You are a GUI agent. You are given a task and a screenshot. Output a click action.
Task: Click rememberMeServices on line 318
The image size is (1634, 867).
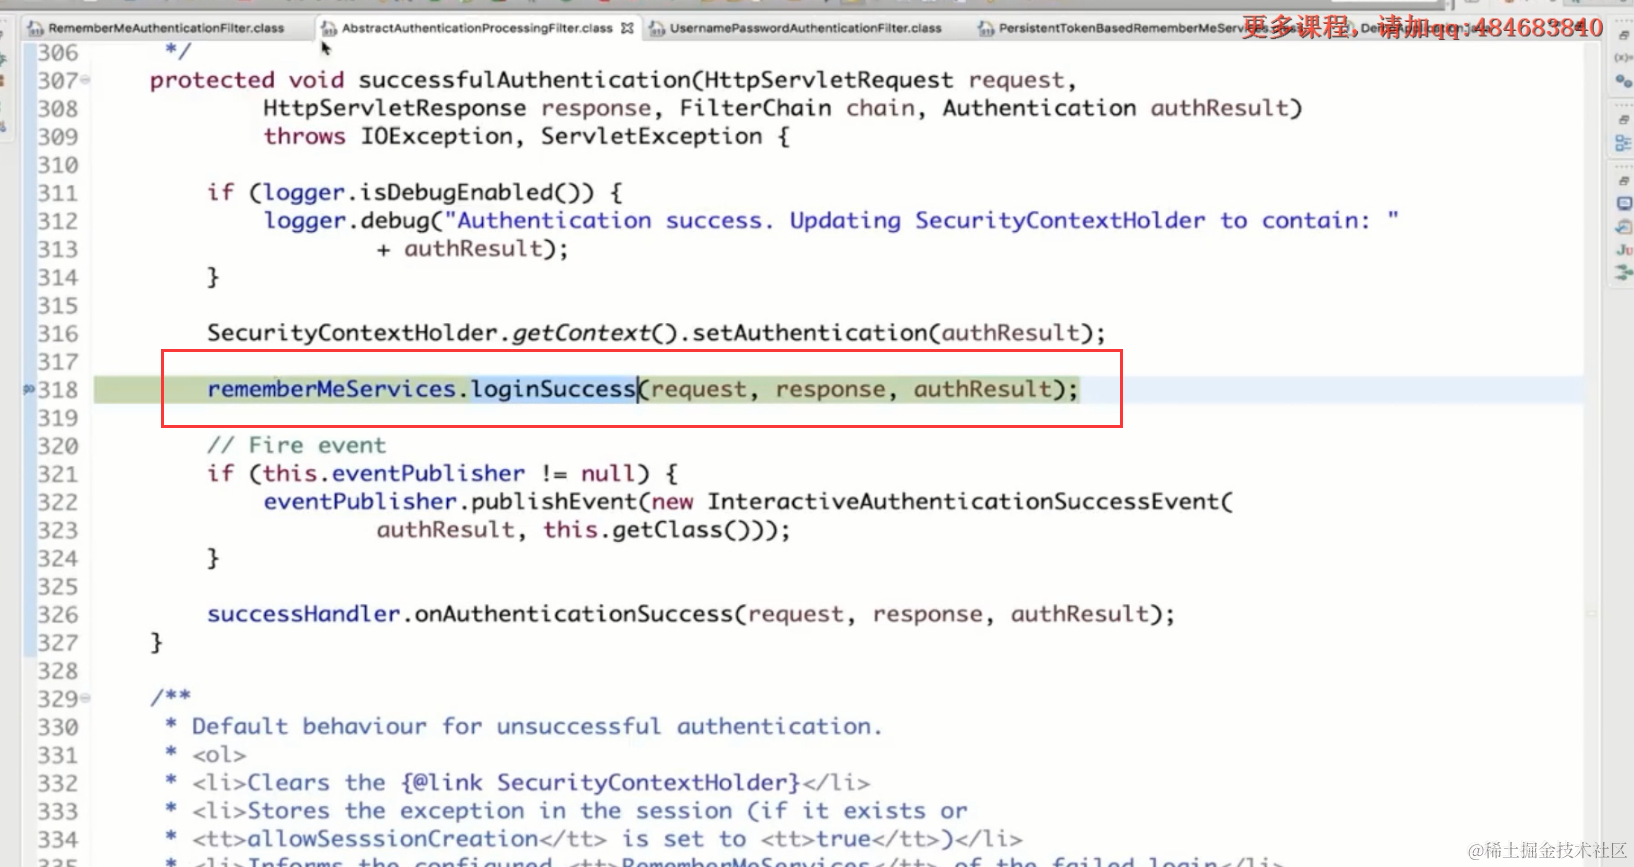point(331,389)
